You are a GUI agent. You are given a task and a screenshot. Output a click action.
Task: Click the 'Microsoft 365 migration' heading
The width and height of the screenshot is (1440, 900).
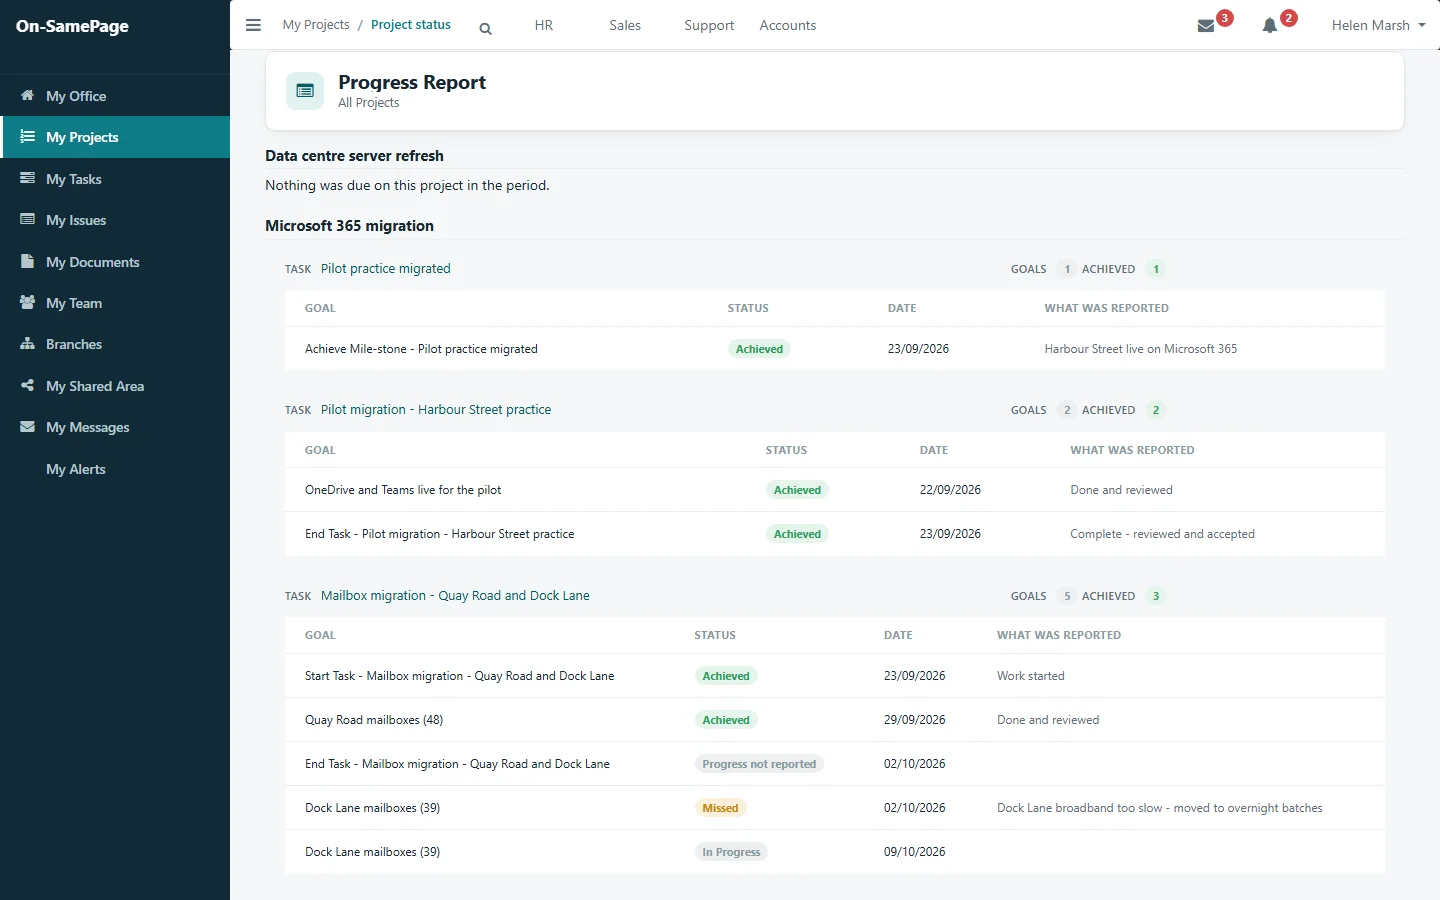point(349,226)
